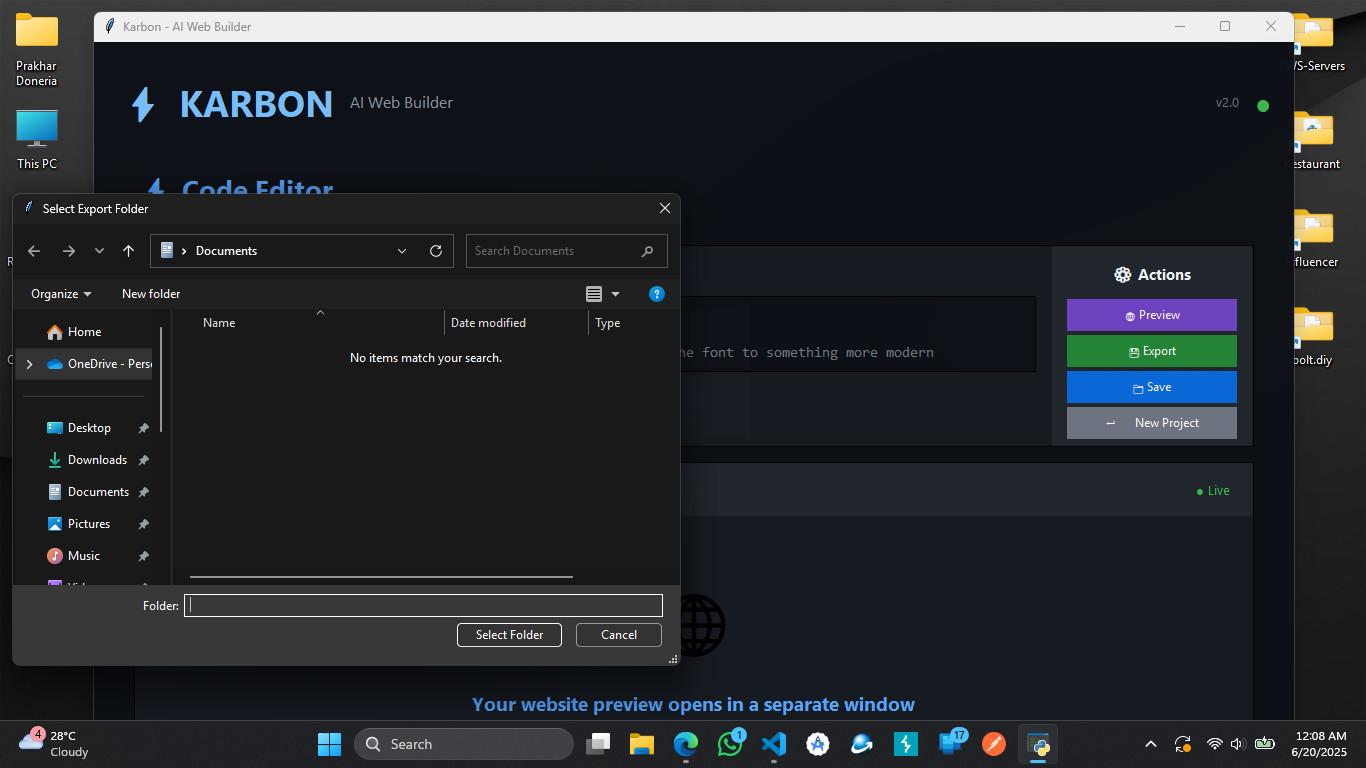Open Wi-Fi network settings in tray

click(1214, 744)
